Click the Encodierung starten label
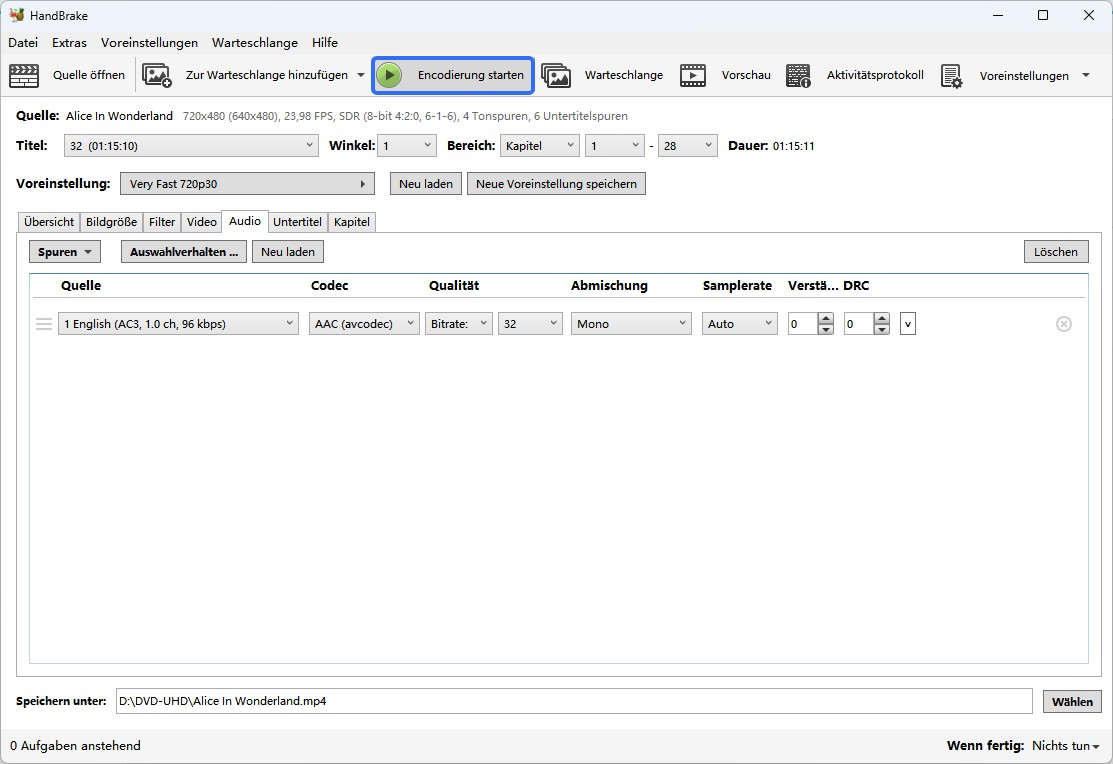 point(471,75)
